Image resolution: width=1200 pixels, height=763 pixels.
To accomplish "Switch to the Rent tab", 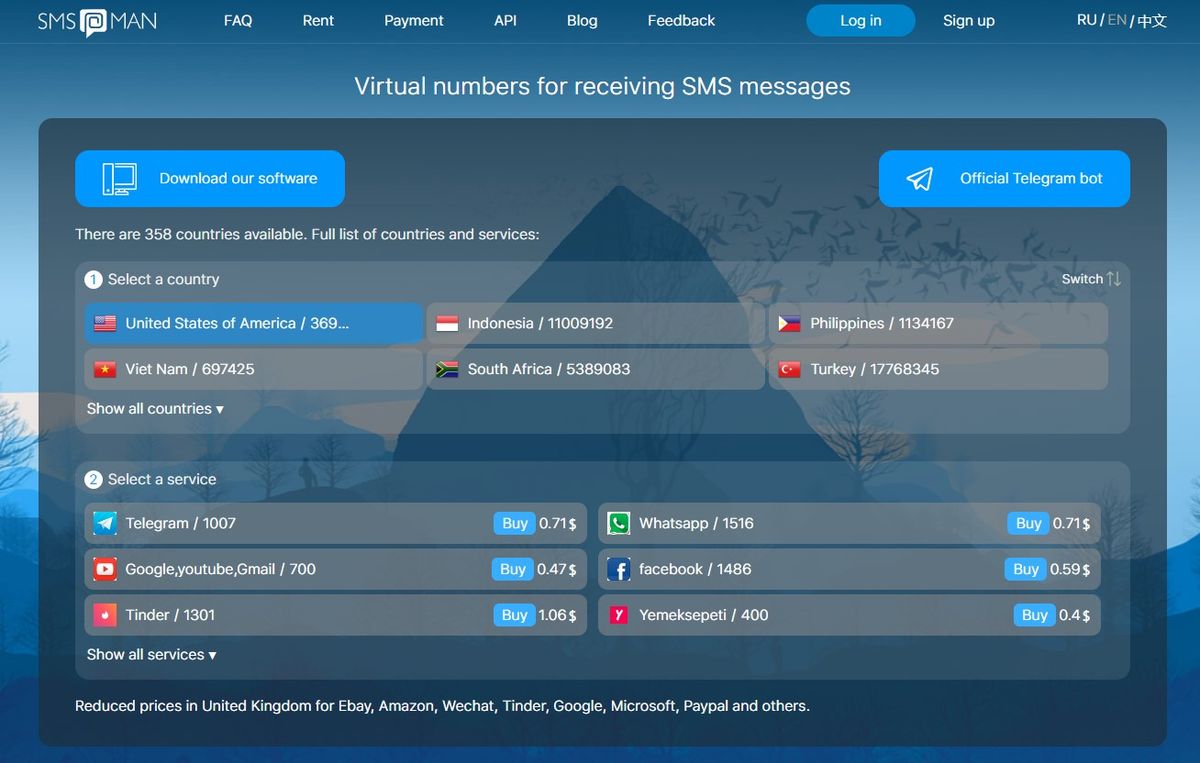I will (x=318, y=20).
